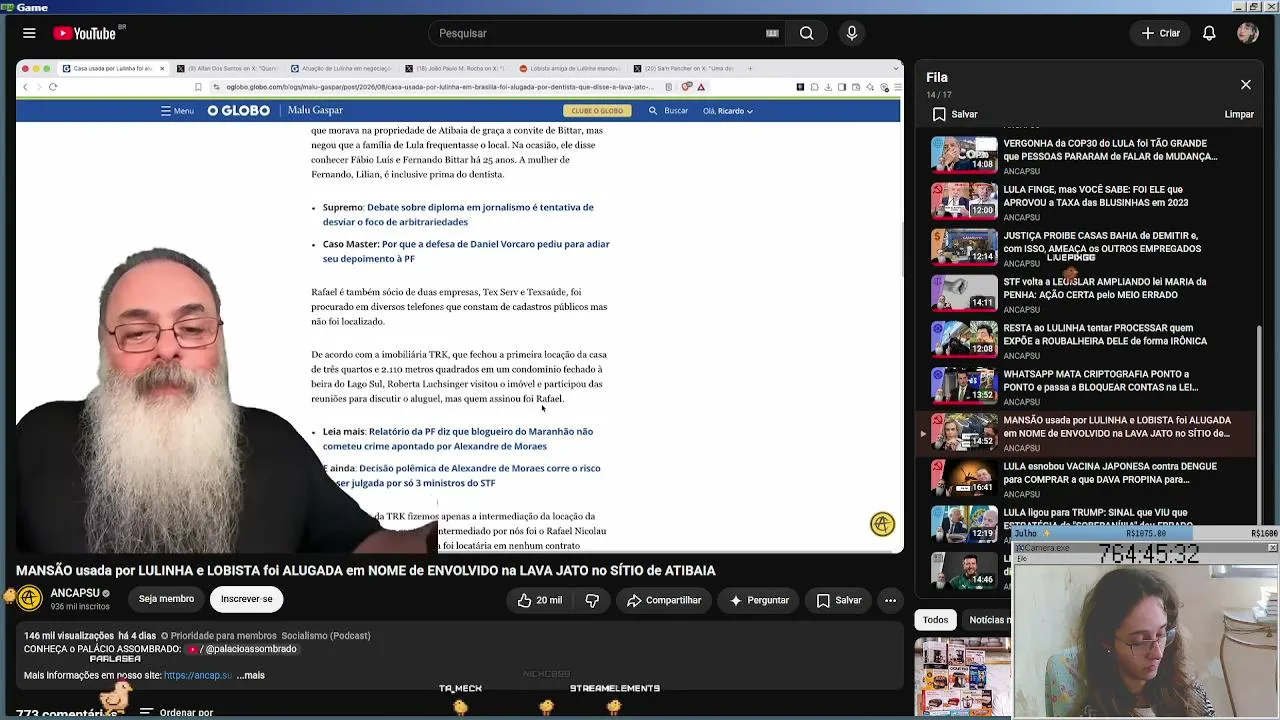Open the CASAS BAHIA queue video thumbnail
Viewport: 1280px width, 720px height.
click(x=964, y=247)
